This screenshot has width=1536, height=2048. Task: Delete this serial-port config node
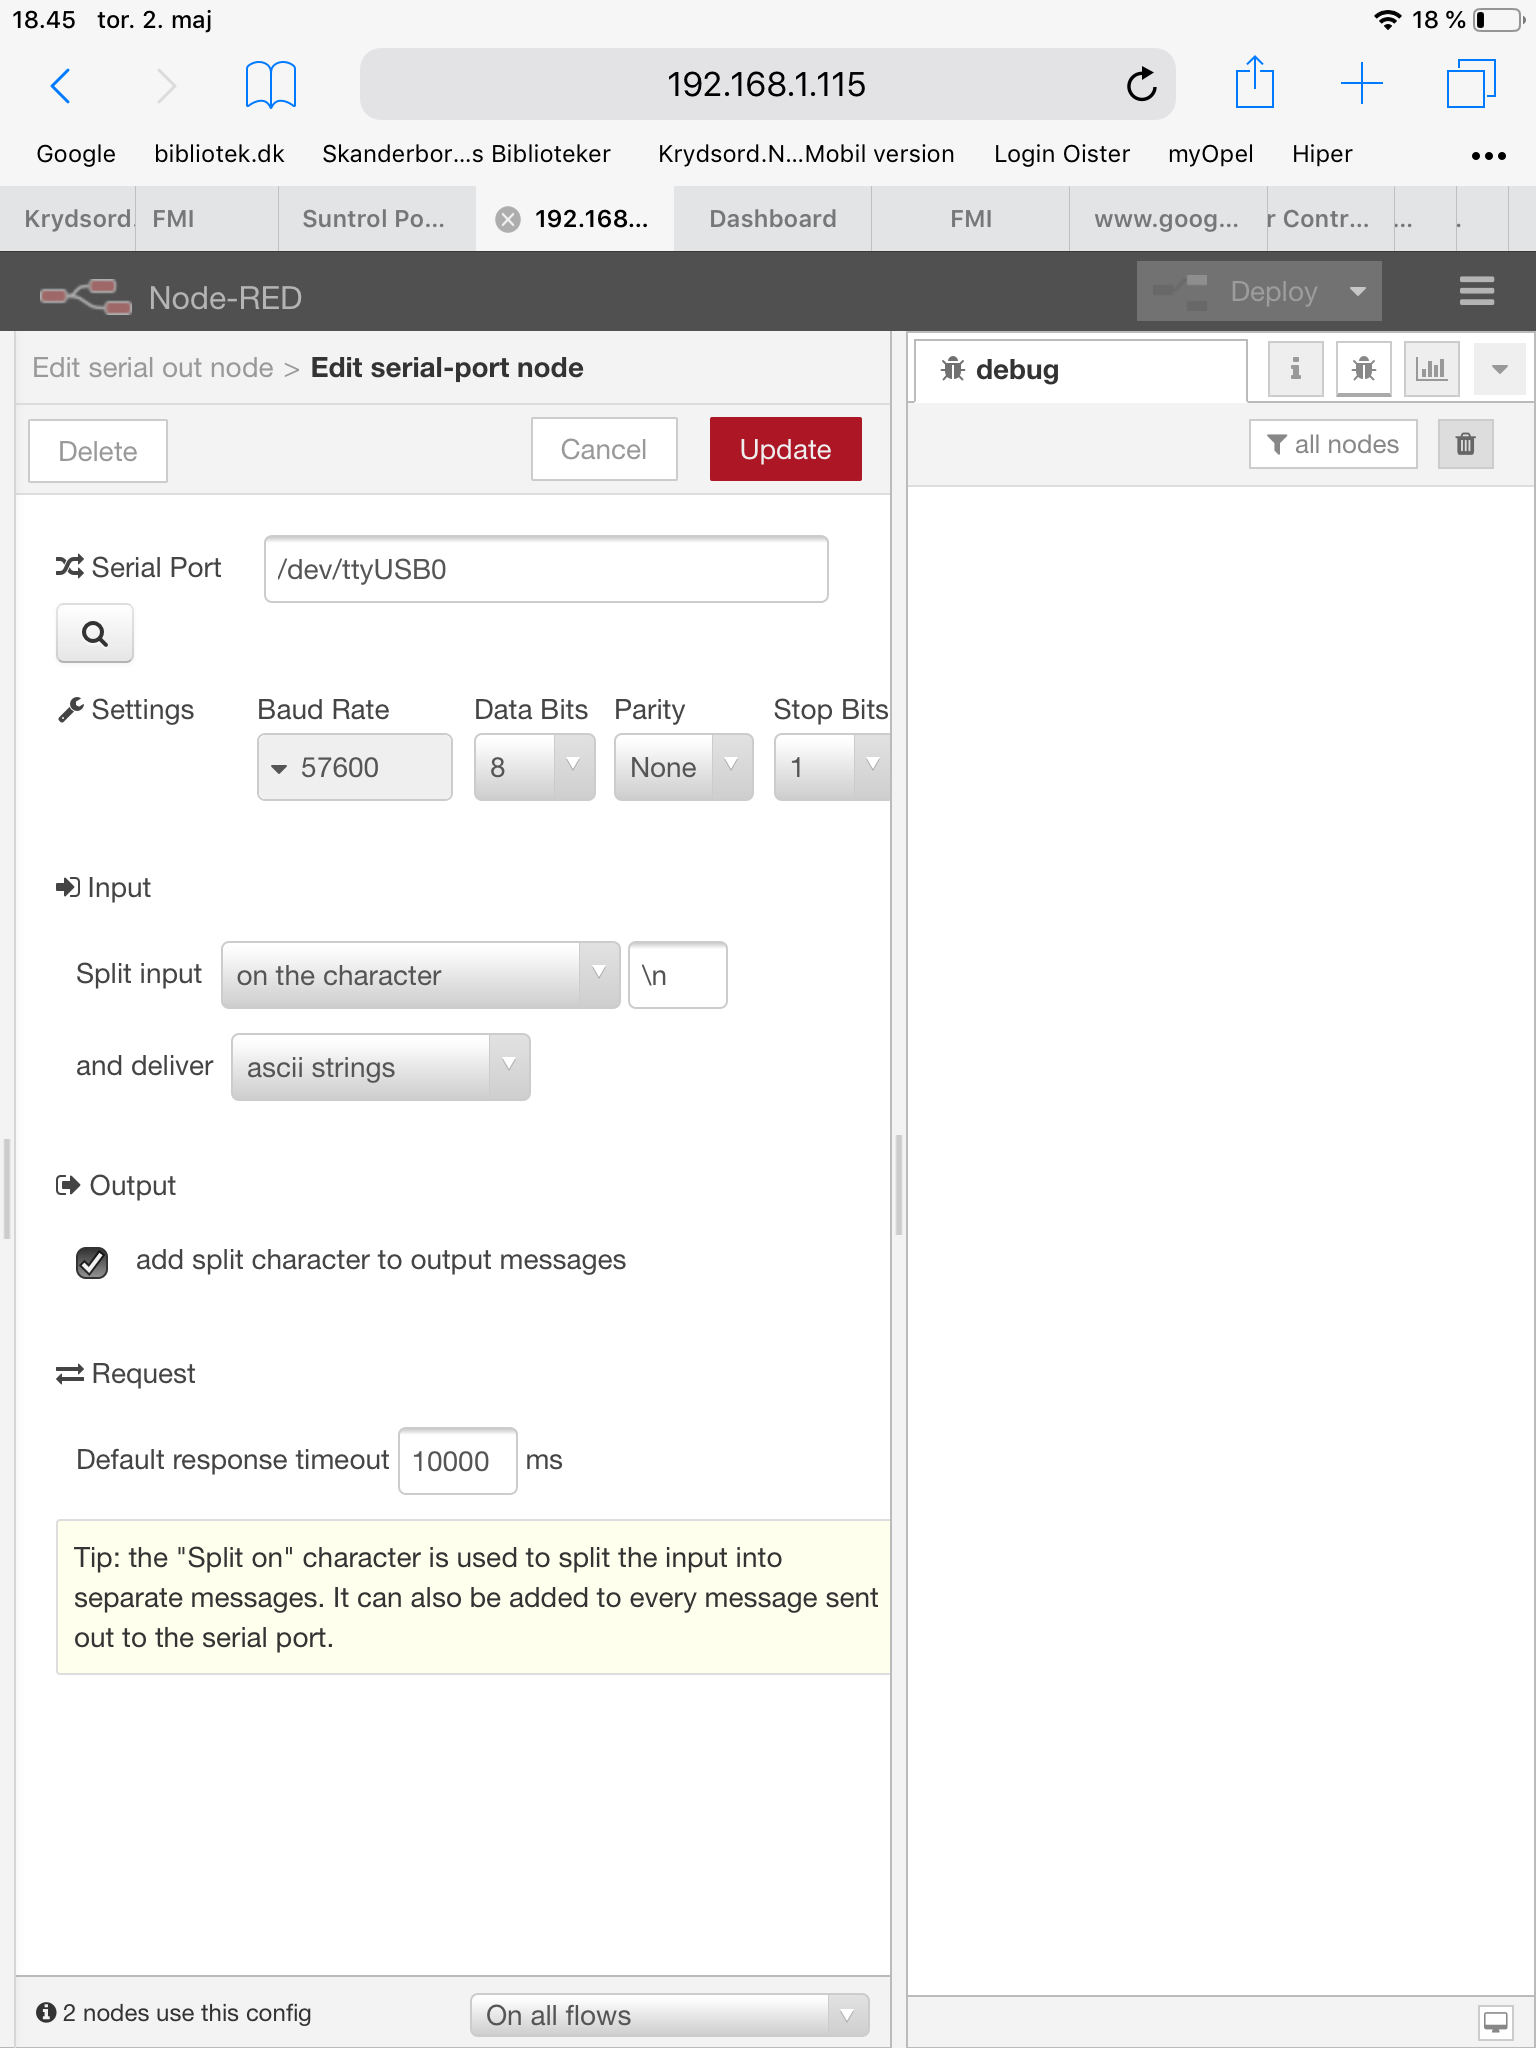[98, 451]
